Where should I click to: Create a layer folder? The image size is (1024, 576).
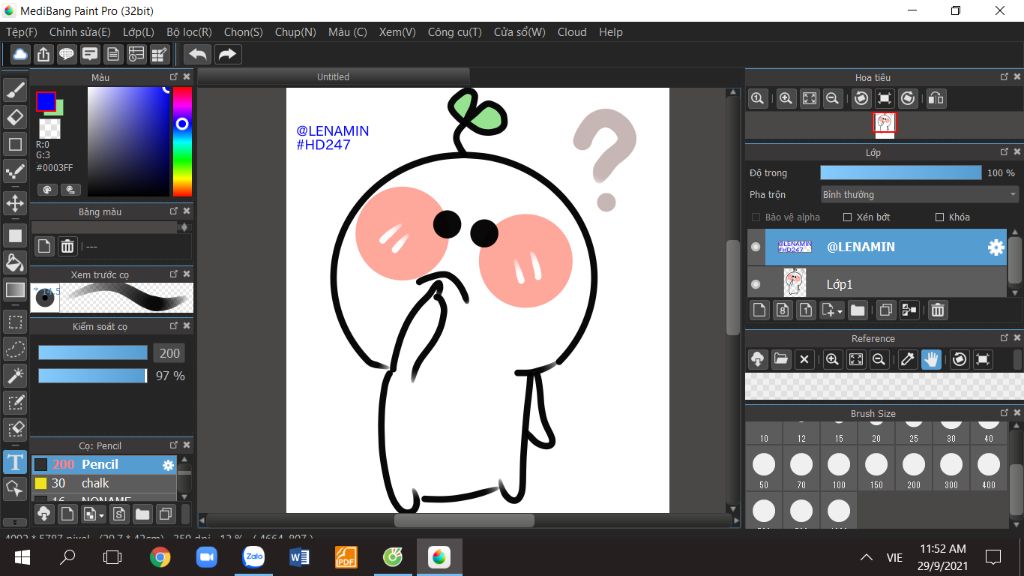click(857, 310)
